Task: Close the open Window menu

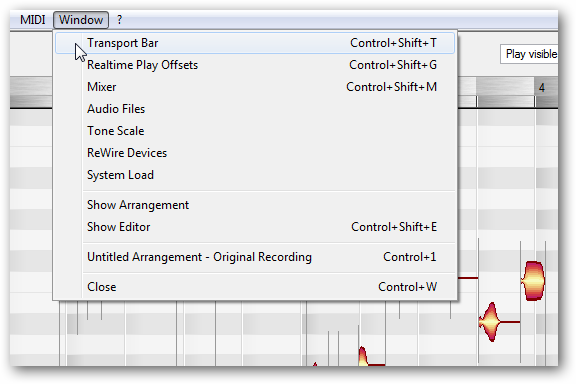Action: [x=81, y=20]
